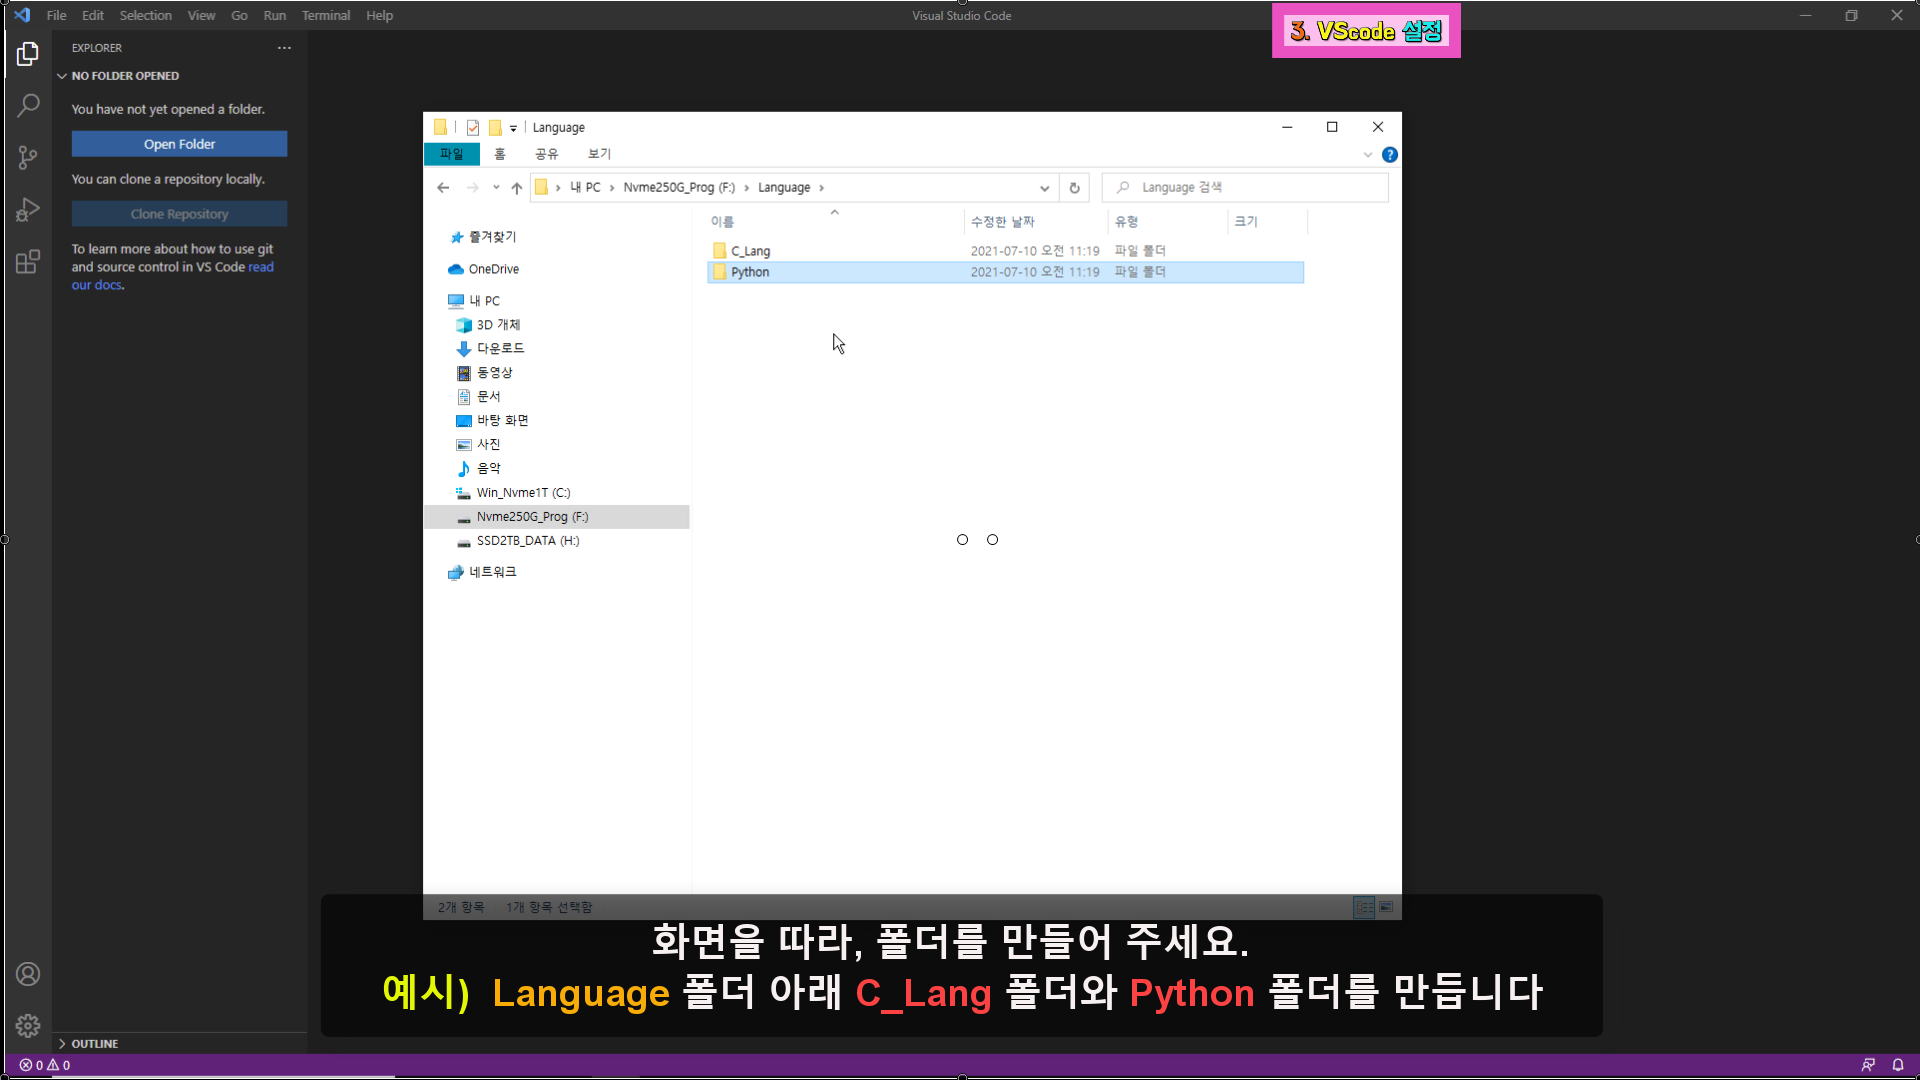This screenshot has height=1080, width=1920.
Task: Switch to the 보기 ribbon tab
Action: click(x=599, y=154)
